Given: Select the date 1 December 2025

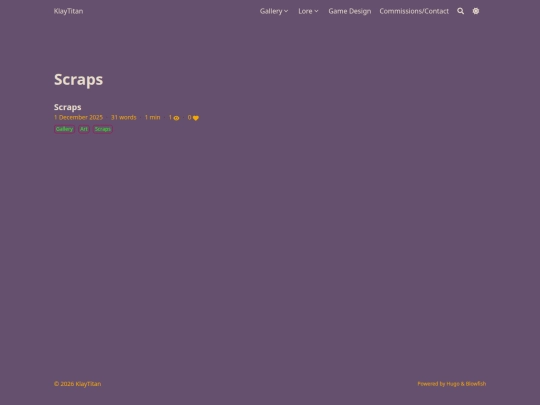Looking at the screenshot, I should coord(78,117).
